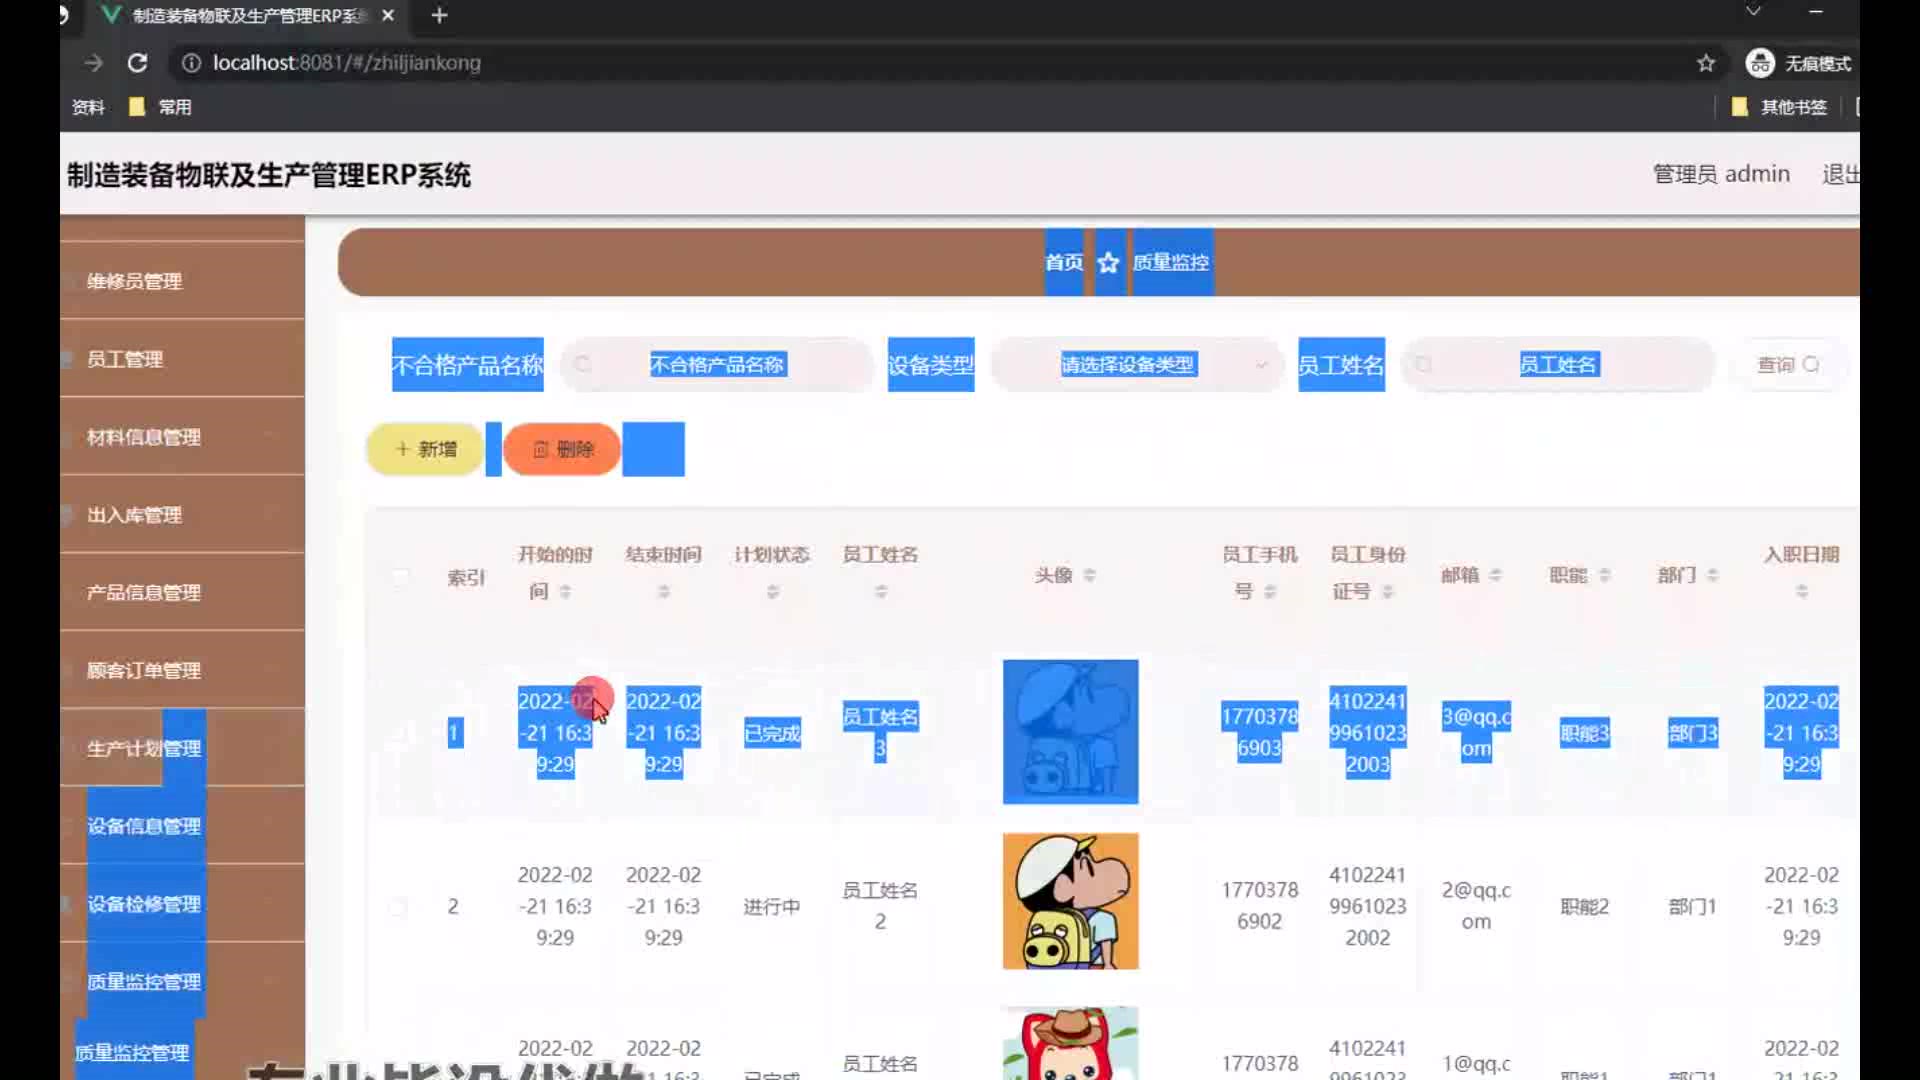Click the 员工姓名2 cell
The width and height of the screenshot is (1920, 1080).
(880, 906)
